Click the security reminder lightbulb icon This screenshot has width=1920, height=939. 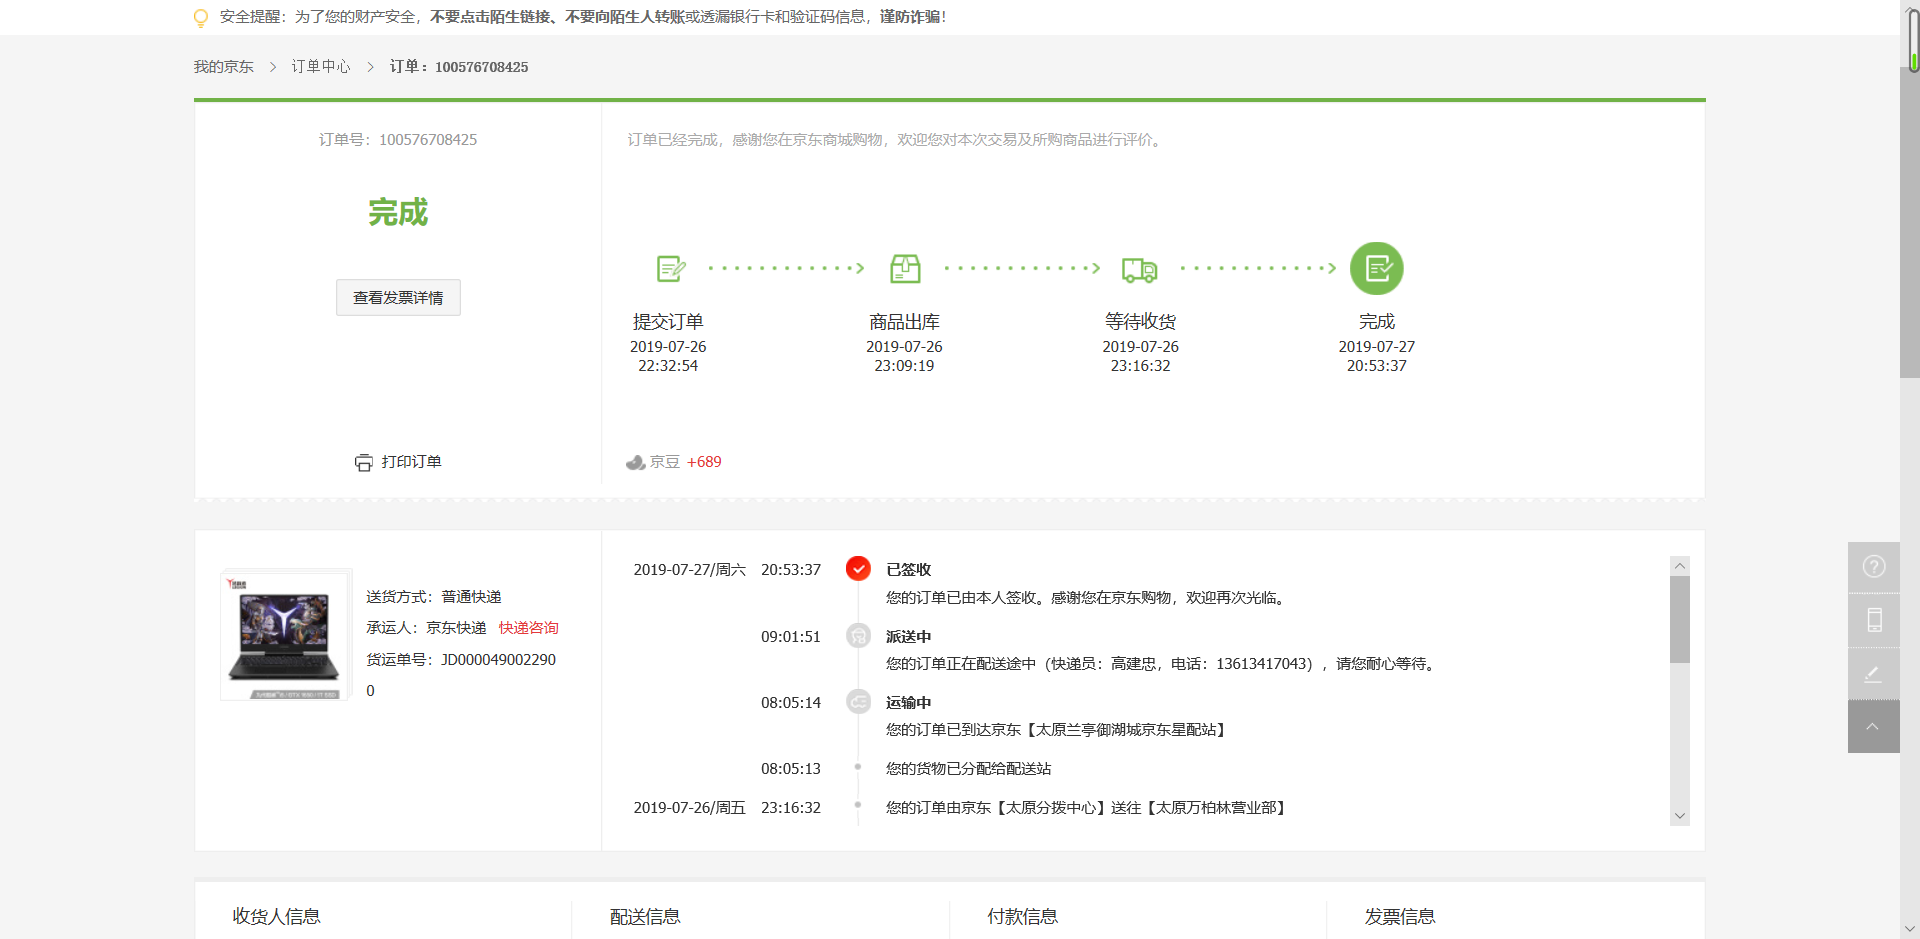[x=201, y=17]
